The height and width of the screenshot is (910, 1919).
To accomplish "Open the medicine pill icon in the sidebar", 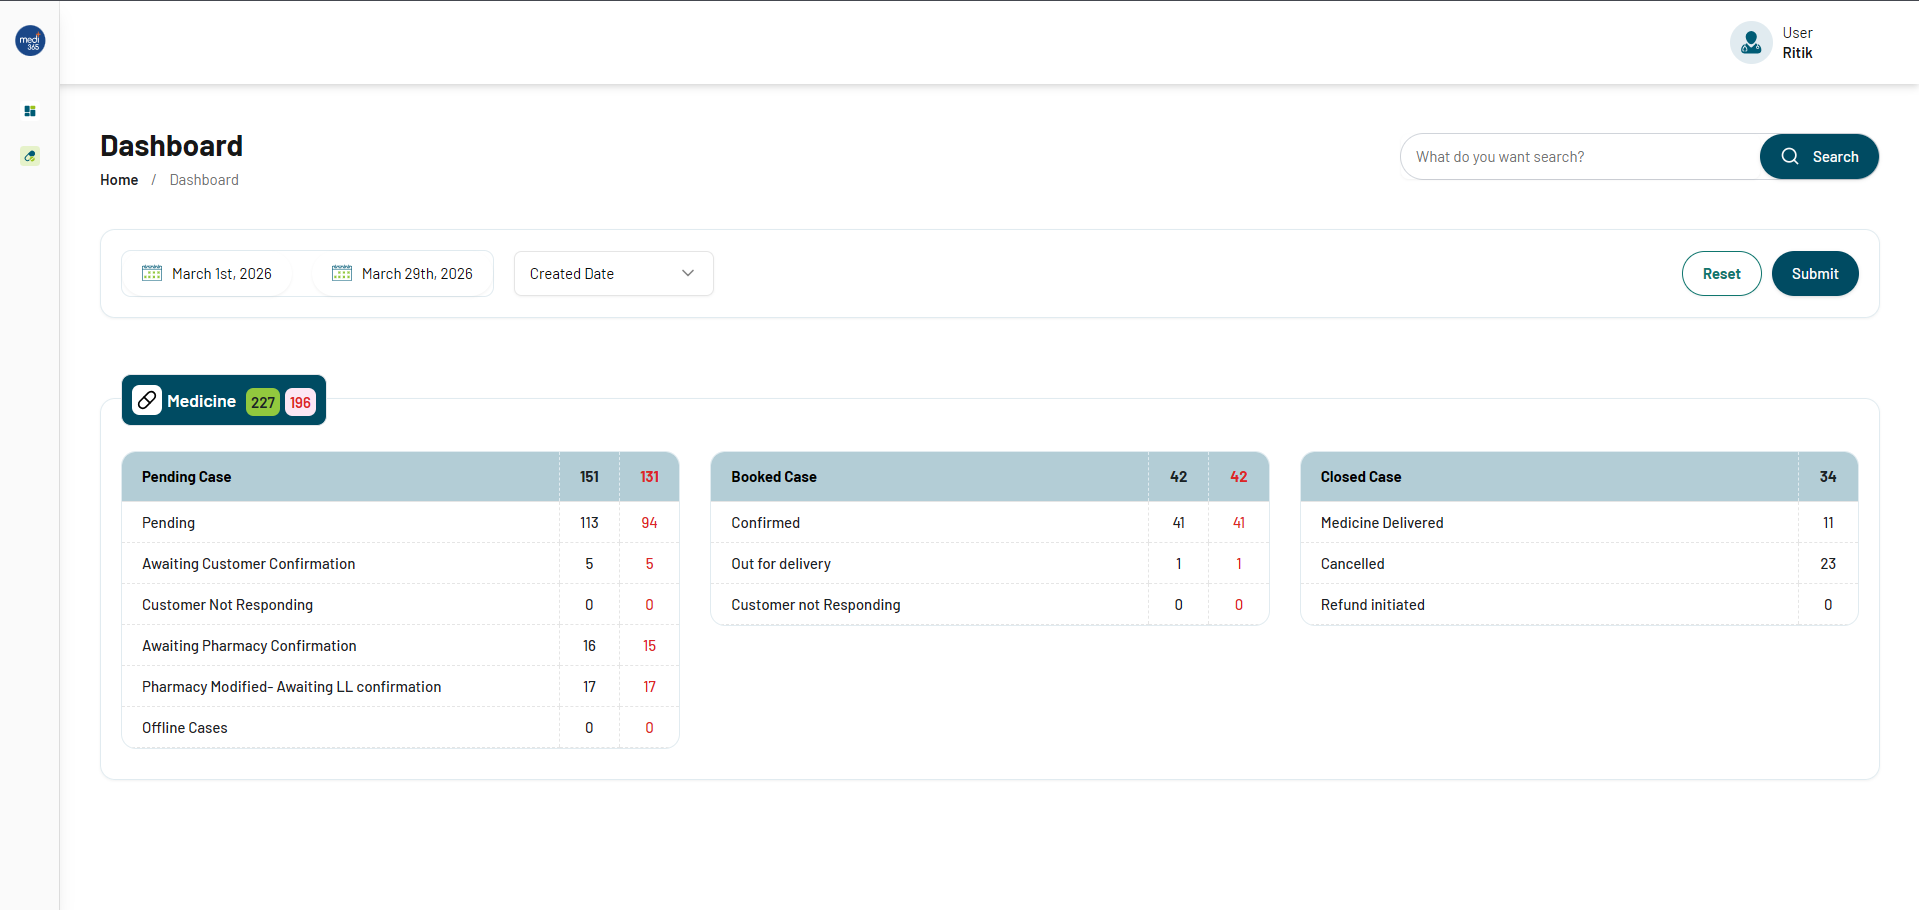I will 30,156.
